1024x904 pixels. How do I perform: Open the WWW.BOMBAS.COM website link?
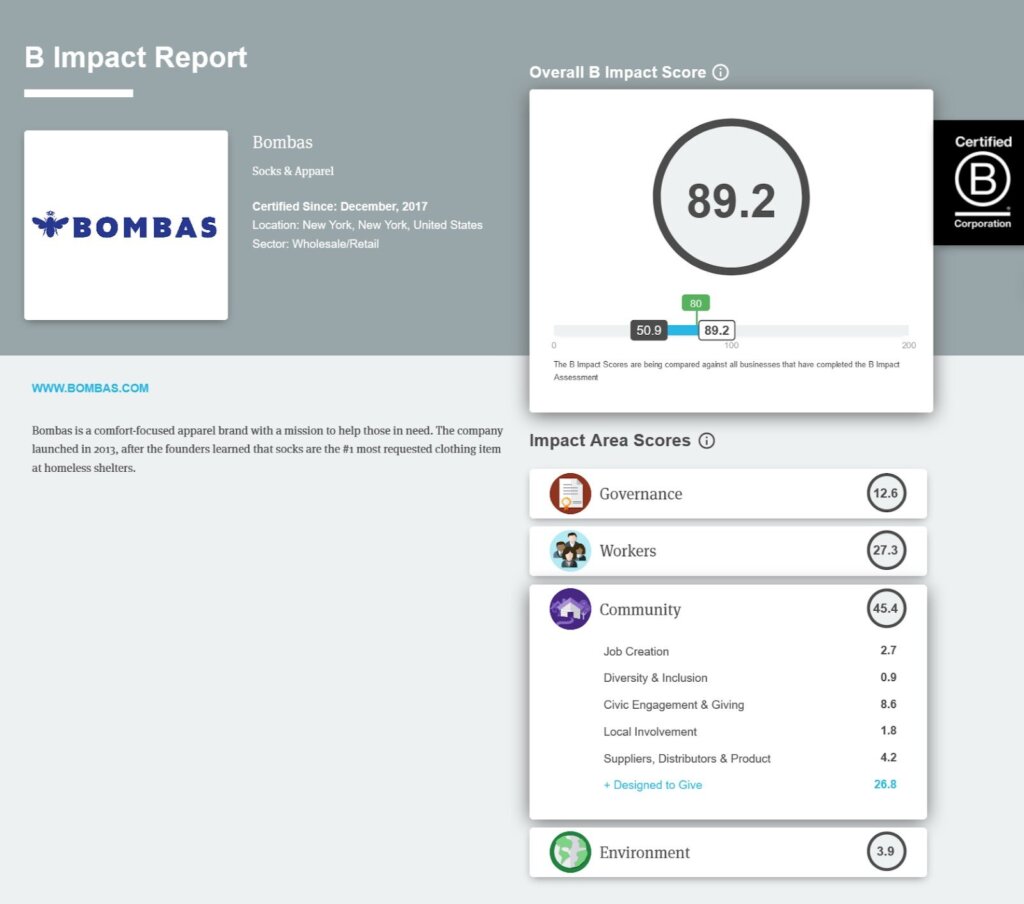[90, 388]
